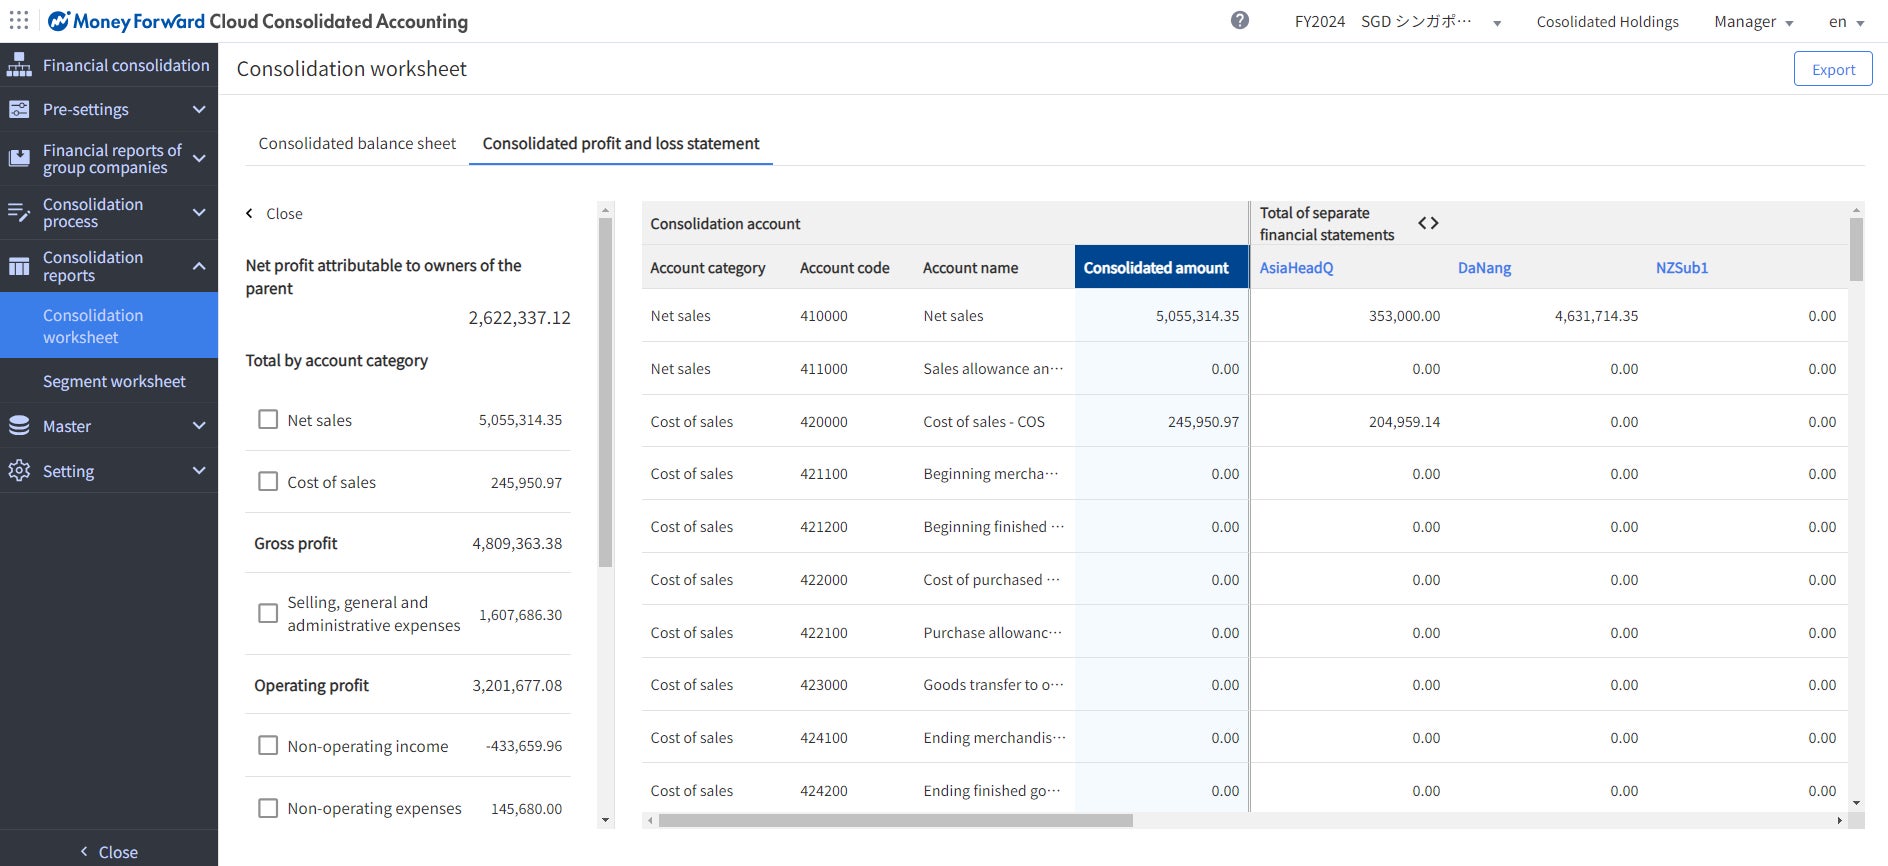
Task: Open the AsiaHeadQ company link
Action: coord(1296,268)
